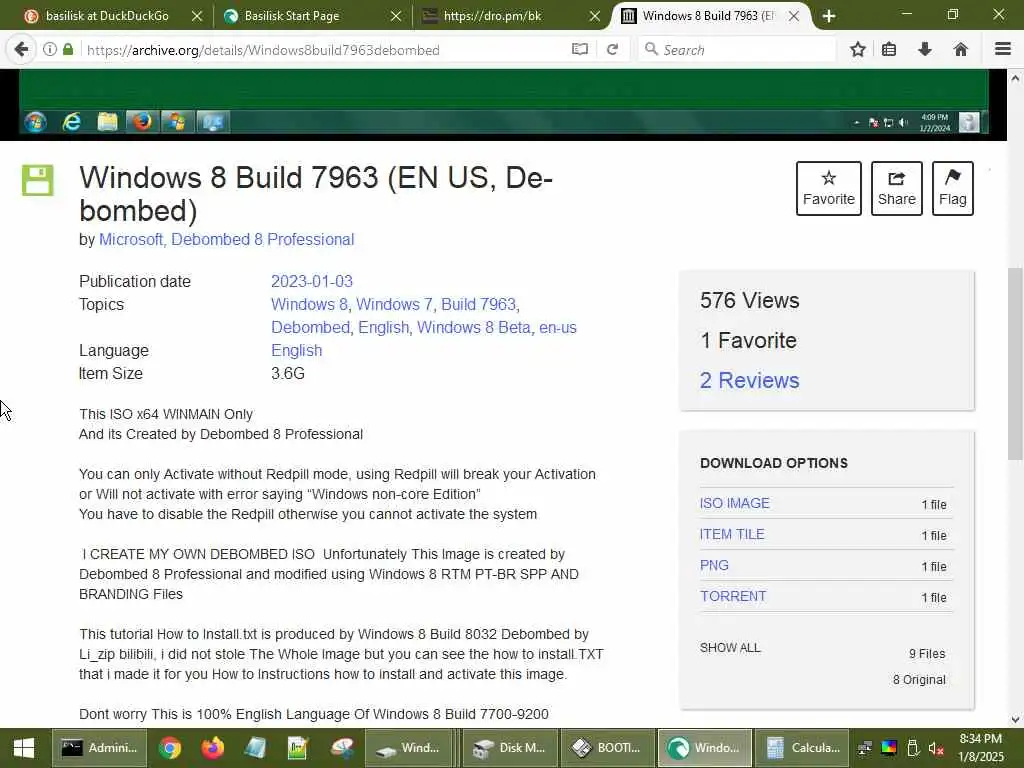1024x768 pixels.
Task: Click the 3.6G item size value
Action: 288,374
